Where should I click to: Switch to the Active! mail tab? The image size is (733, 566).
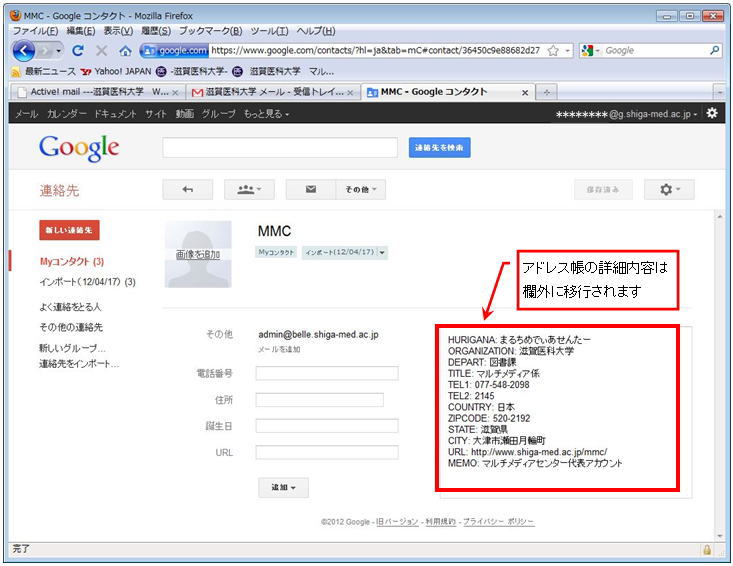(x=96, y=92)
